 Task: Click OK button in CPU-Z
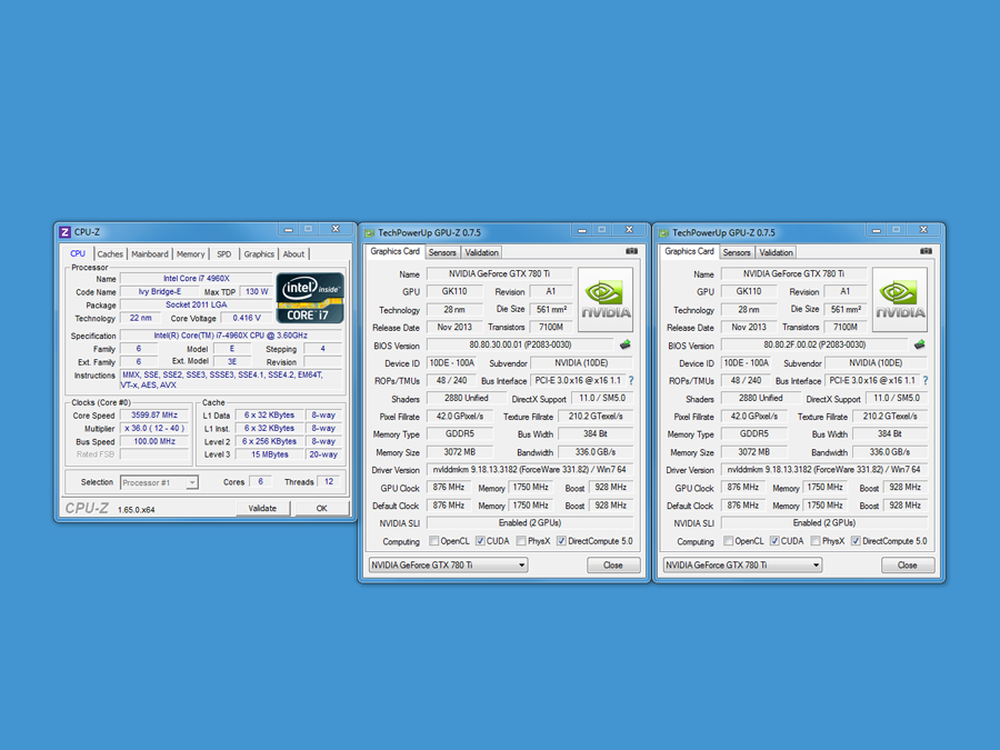click(x=321, y=508)
